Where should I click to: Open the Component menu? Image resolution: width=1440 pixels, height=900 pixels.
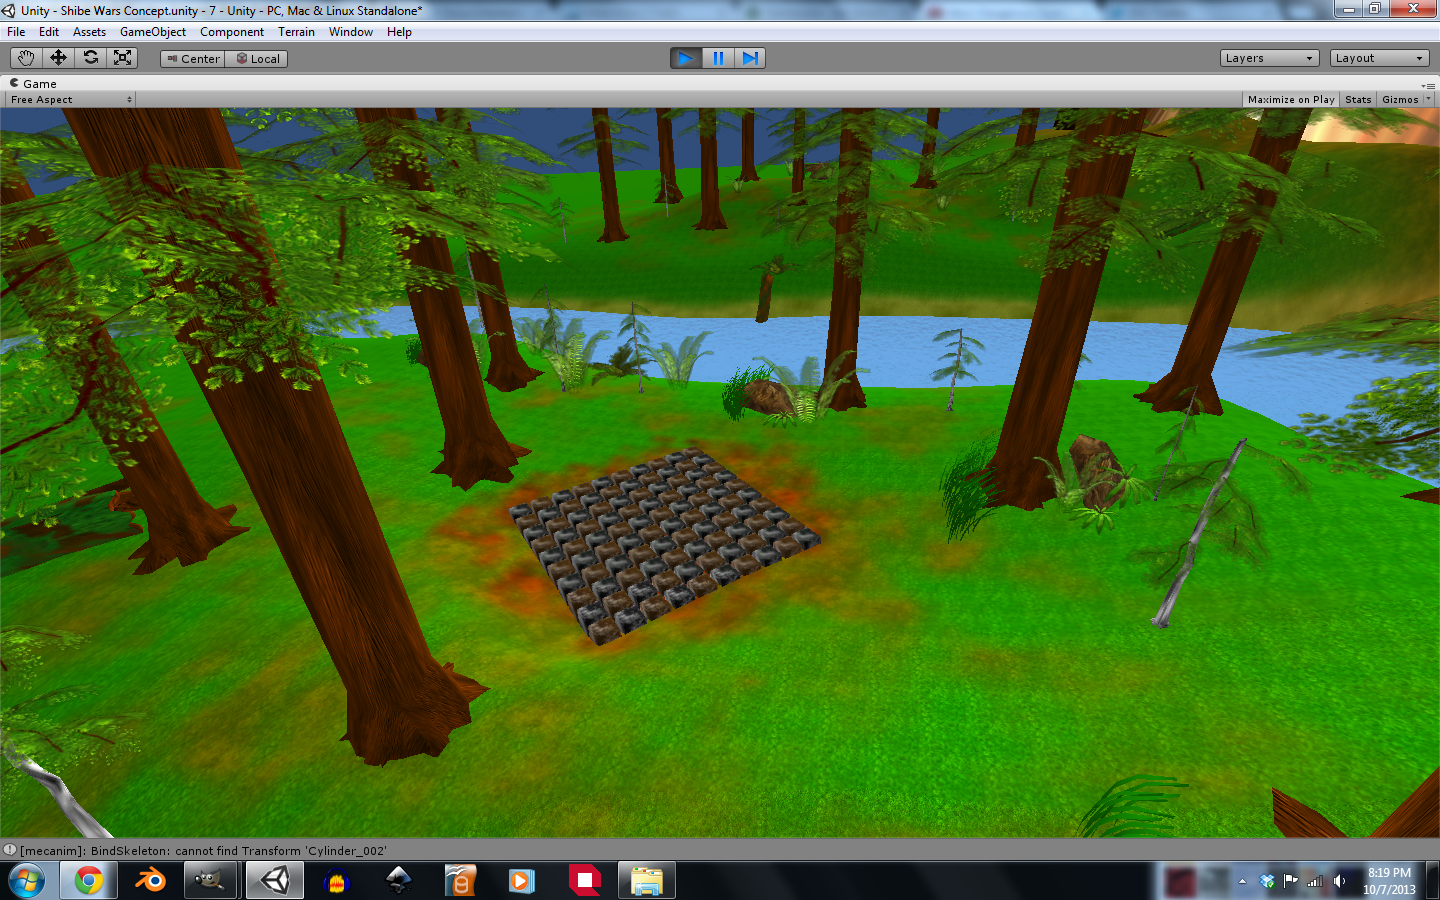click(x=232, y=32)
